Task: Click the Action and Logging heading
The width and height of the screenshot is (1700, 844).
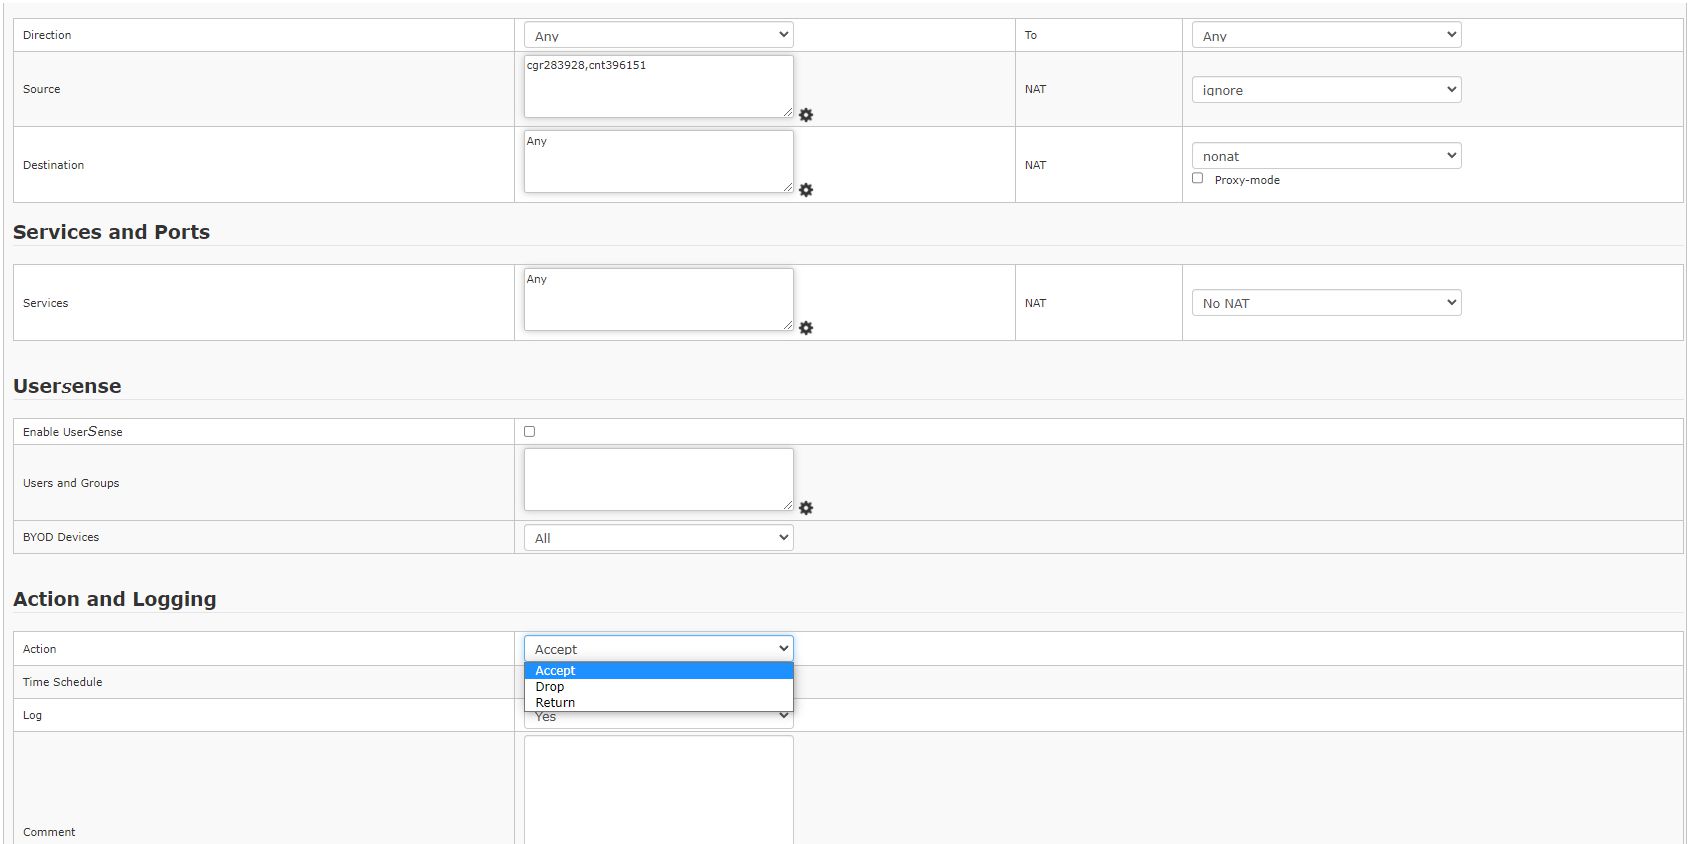Action: [x=115, y=599]
